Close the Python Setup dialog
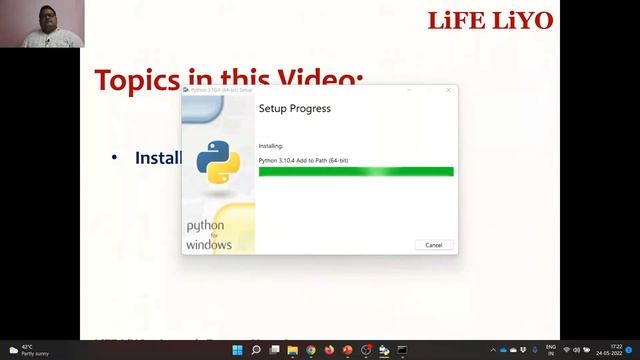Image resolution: width=640 pixels, height=360 pixels. [448, 90]
